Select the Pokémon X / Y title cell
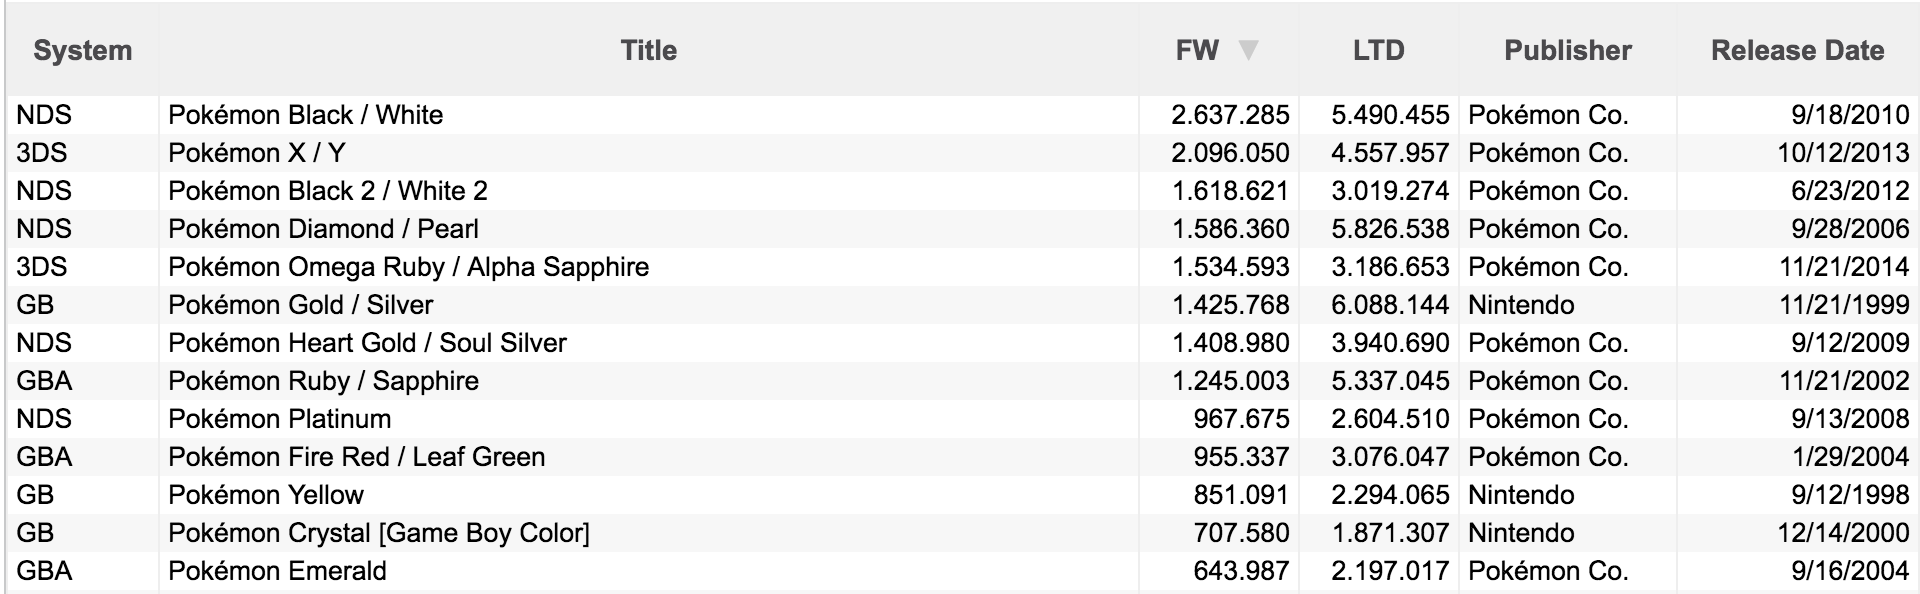This screenshot has height=594, width=1920. click(x=648, y=153)
